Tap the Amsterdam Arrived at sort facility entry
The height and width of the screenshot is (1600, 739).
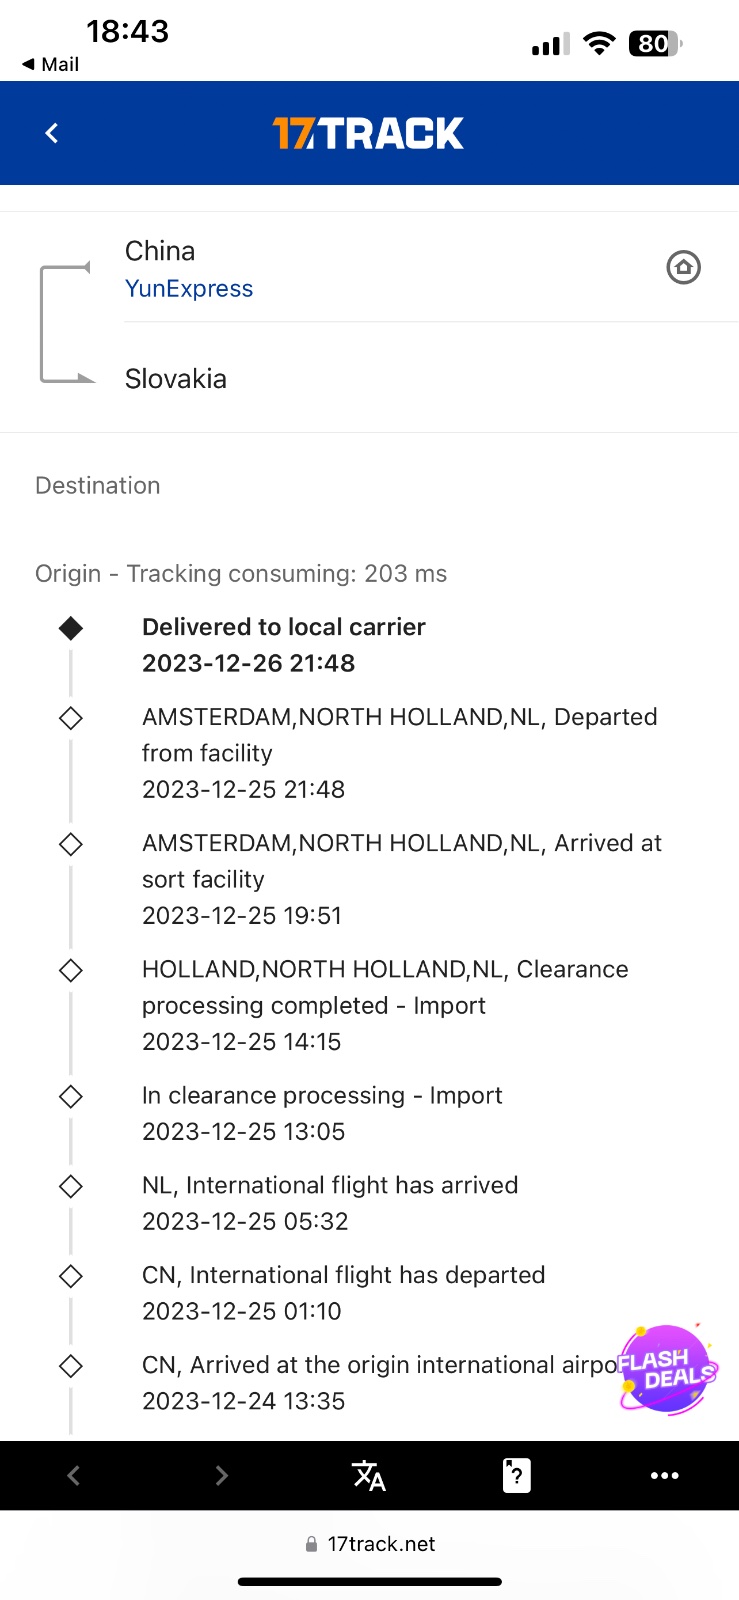click(401, 878)
